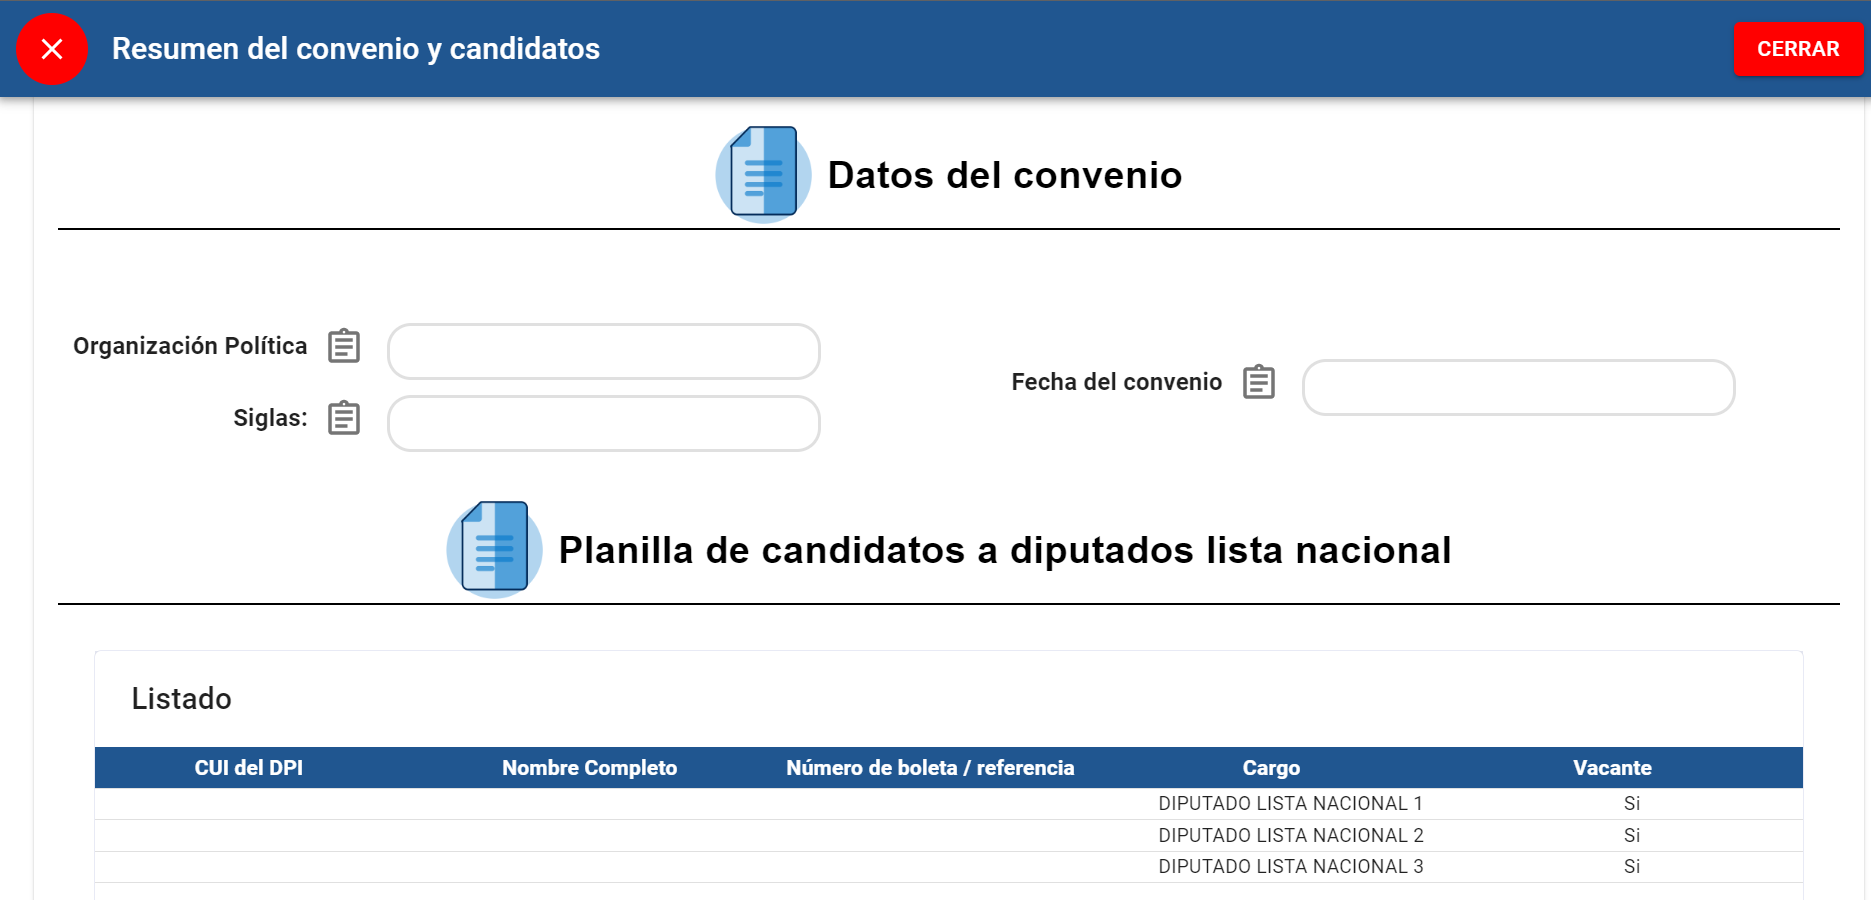Focus the Organización Política input field

click(603, 351)
